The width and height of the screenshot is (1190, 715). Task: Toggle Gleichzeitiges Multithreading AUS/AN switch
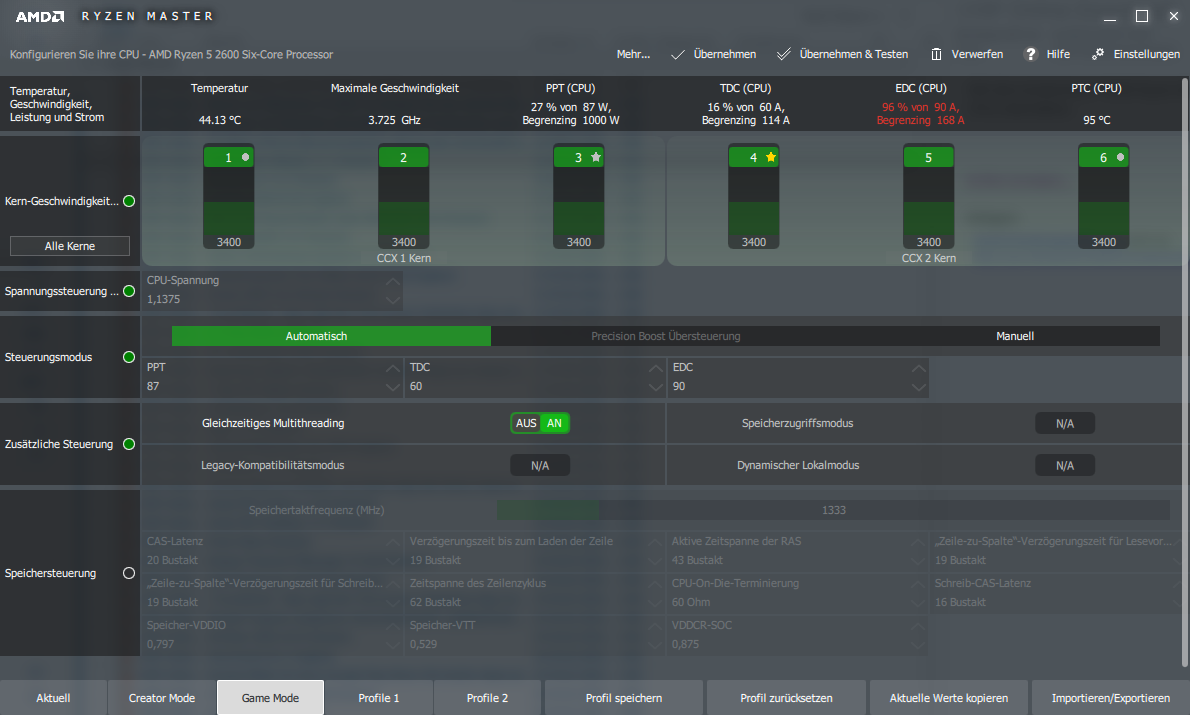click(540, 423)
